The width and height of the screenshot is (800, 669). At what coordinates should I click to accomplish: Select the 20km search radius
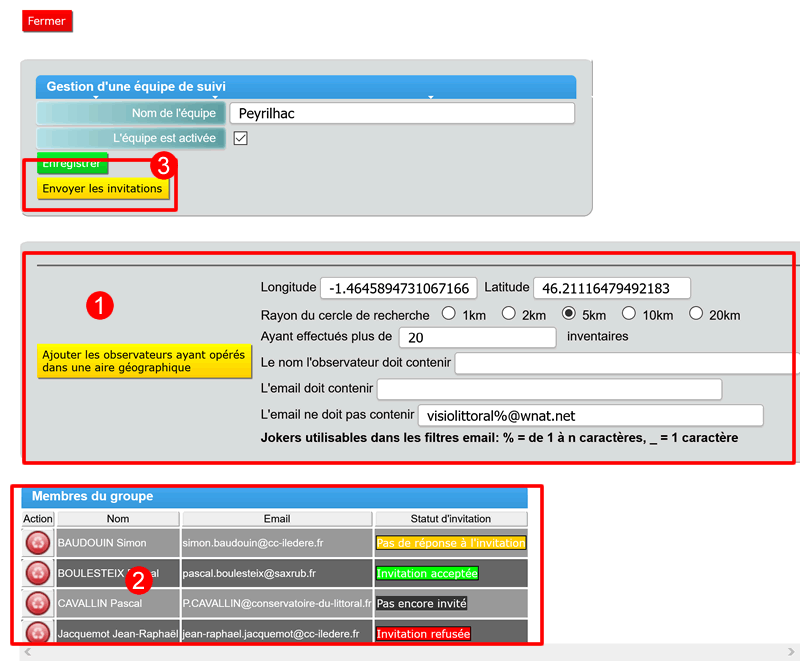coord(696,313)
